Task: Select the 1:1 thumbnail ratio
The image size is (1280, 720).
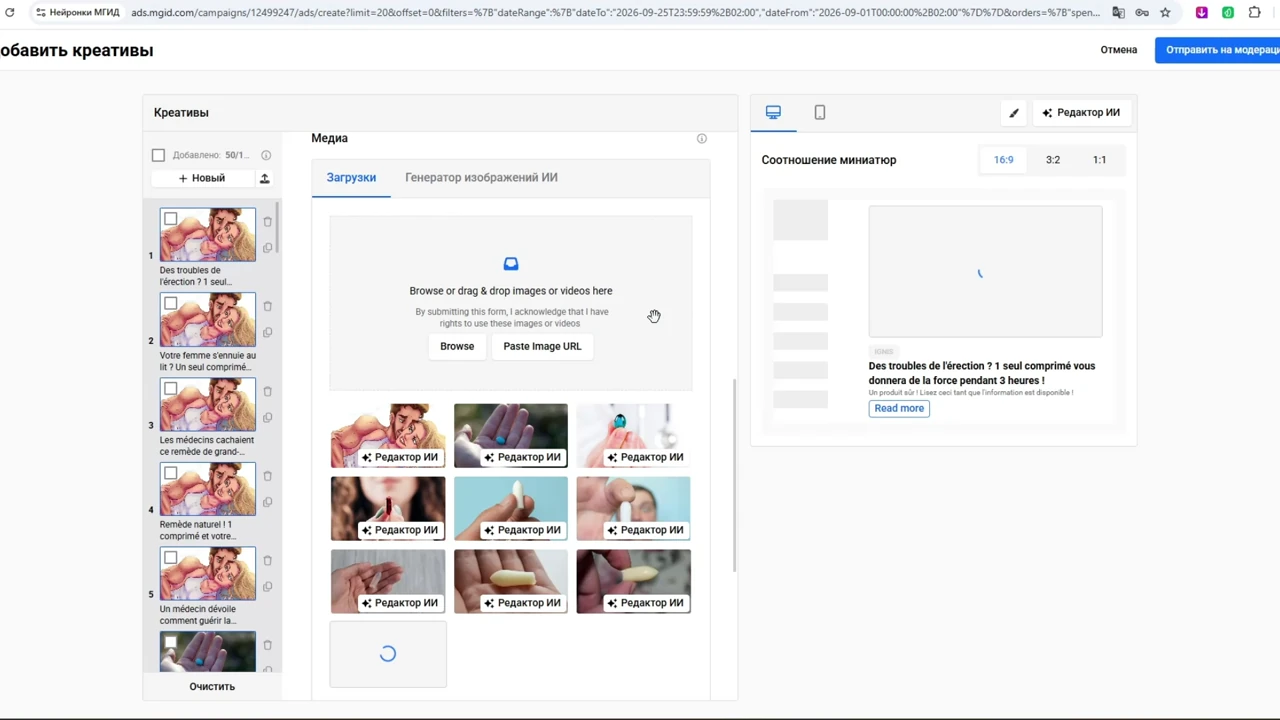Action: click(1099, 160)
